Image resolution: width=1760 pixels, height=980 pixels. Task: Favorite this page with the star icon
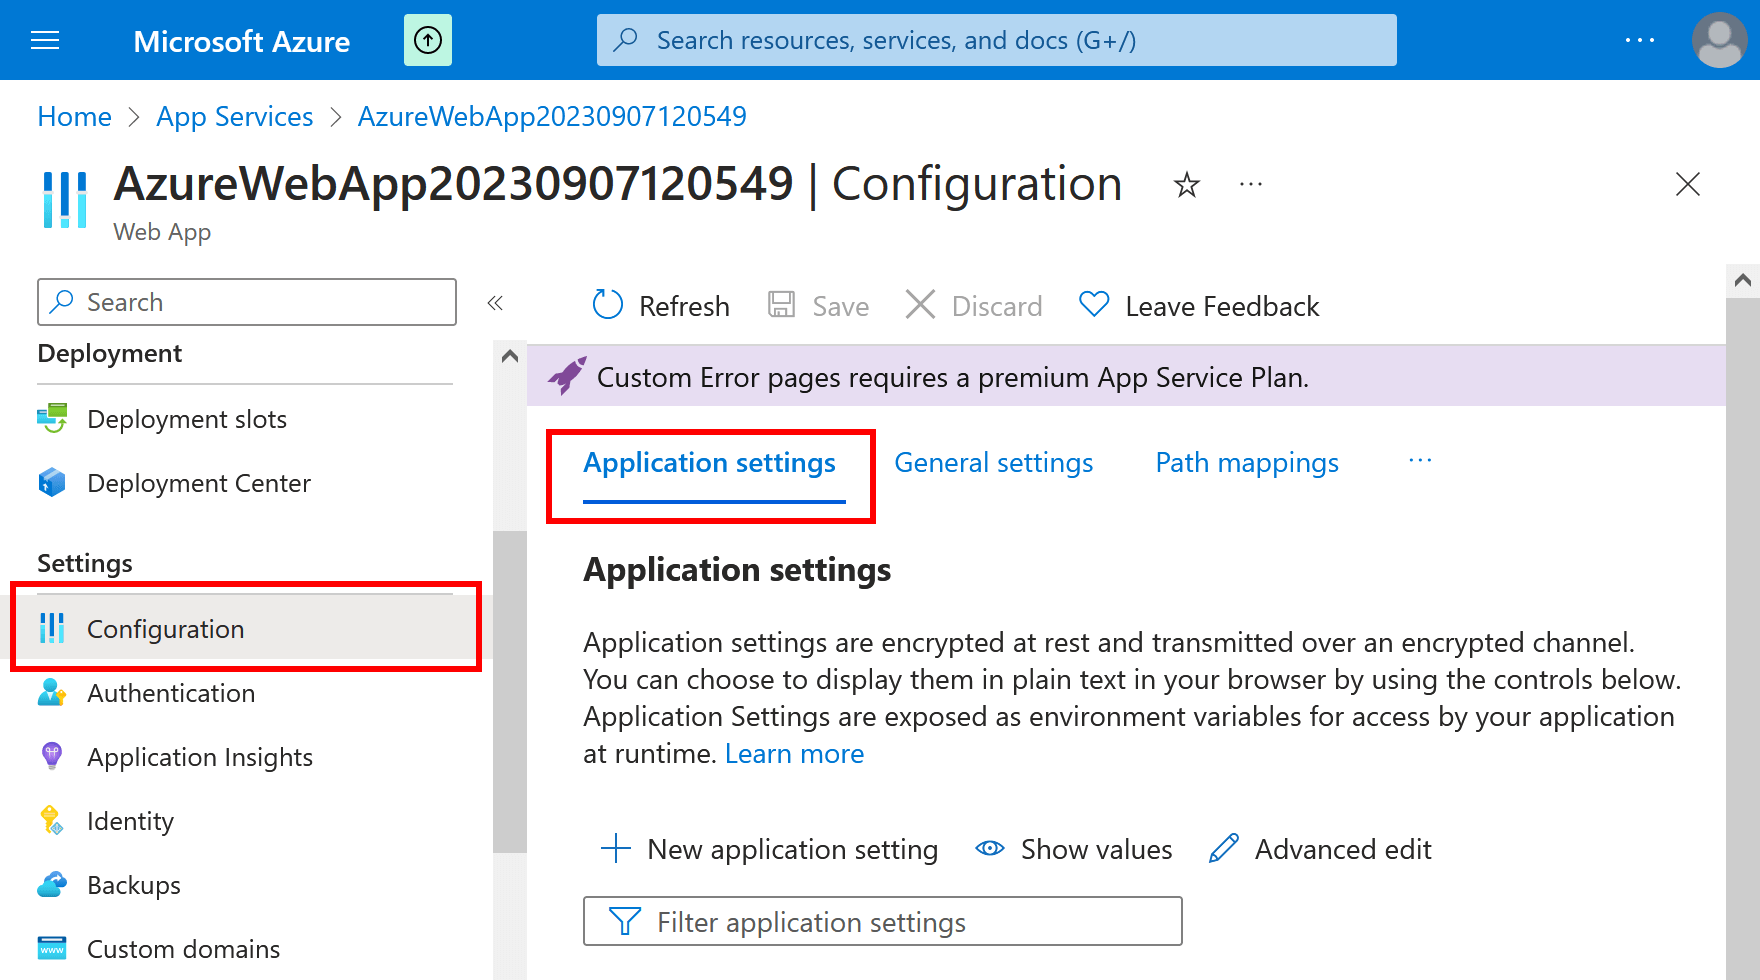[1187, 184]
